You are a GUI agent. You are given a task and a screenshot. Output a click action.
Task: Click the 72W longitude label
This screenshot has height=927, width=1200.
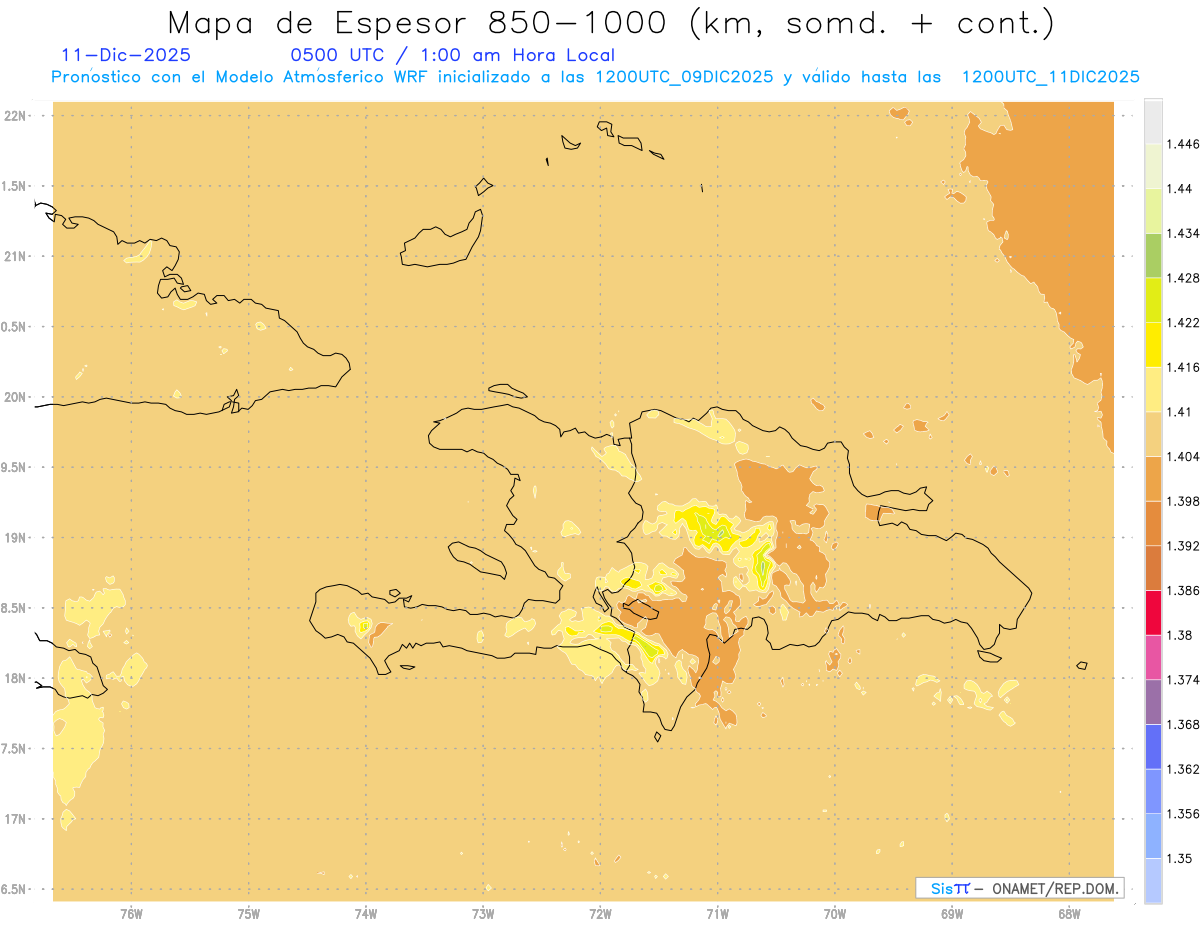600,913
